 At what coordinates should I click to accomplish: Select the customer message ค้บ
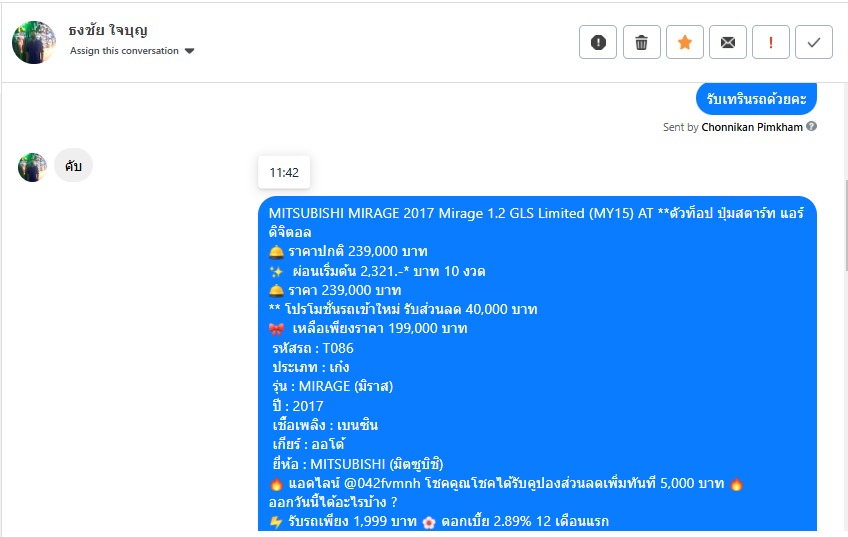pyautogui.click(x=74, y=165)
